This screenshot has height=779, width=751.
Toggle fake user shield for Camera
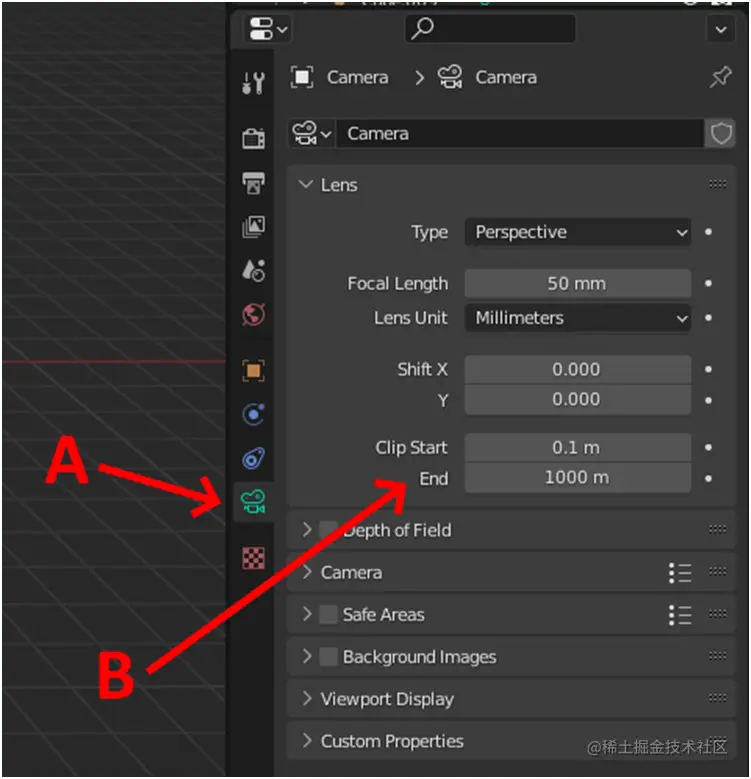pyautogui.click(x=721, y=133)
